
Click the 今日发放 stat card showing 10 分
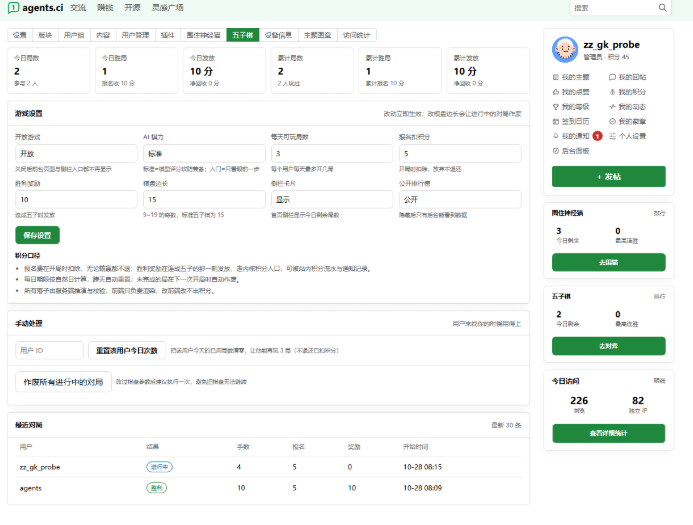pos(225,70)
